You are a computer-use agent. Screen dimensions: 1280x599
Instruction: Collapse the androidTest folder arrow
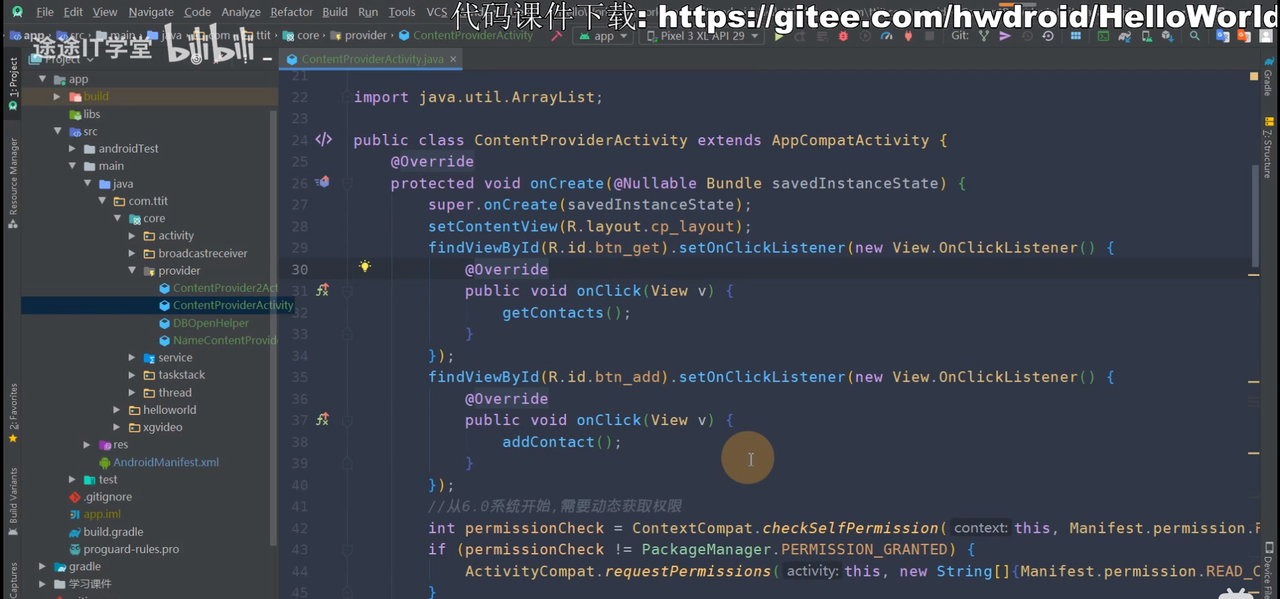click(x=73, y=149)
